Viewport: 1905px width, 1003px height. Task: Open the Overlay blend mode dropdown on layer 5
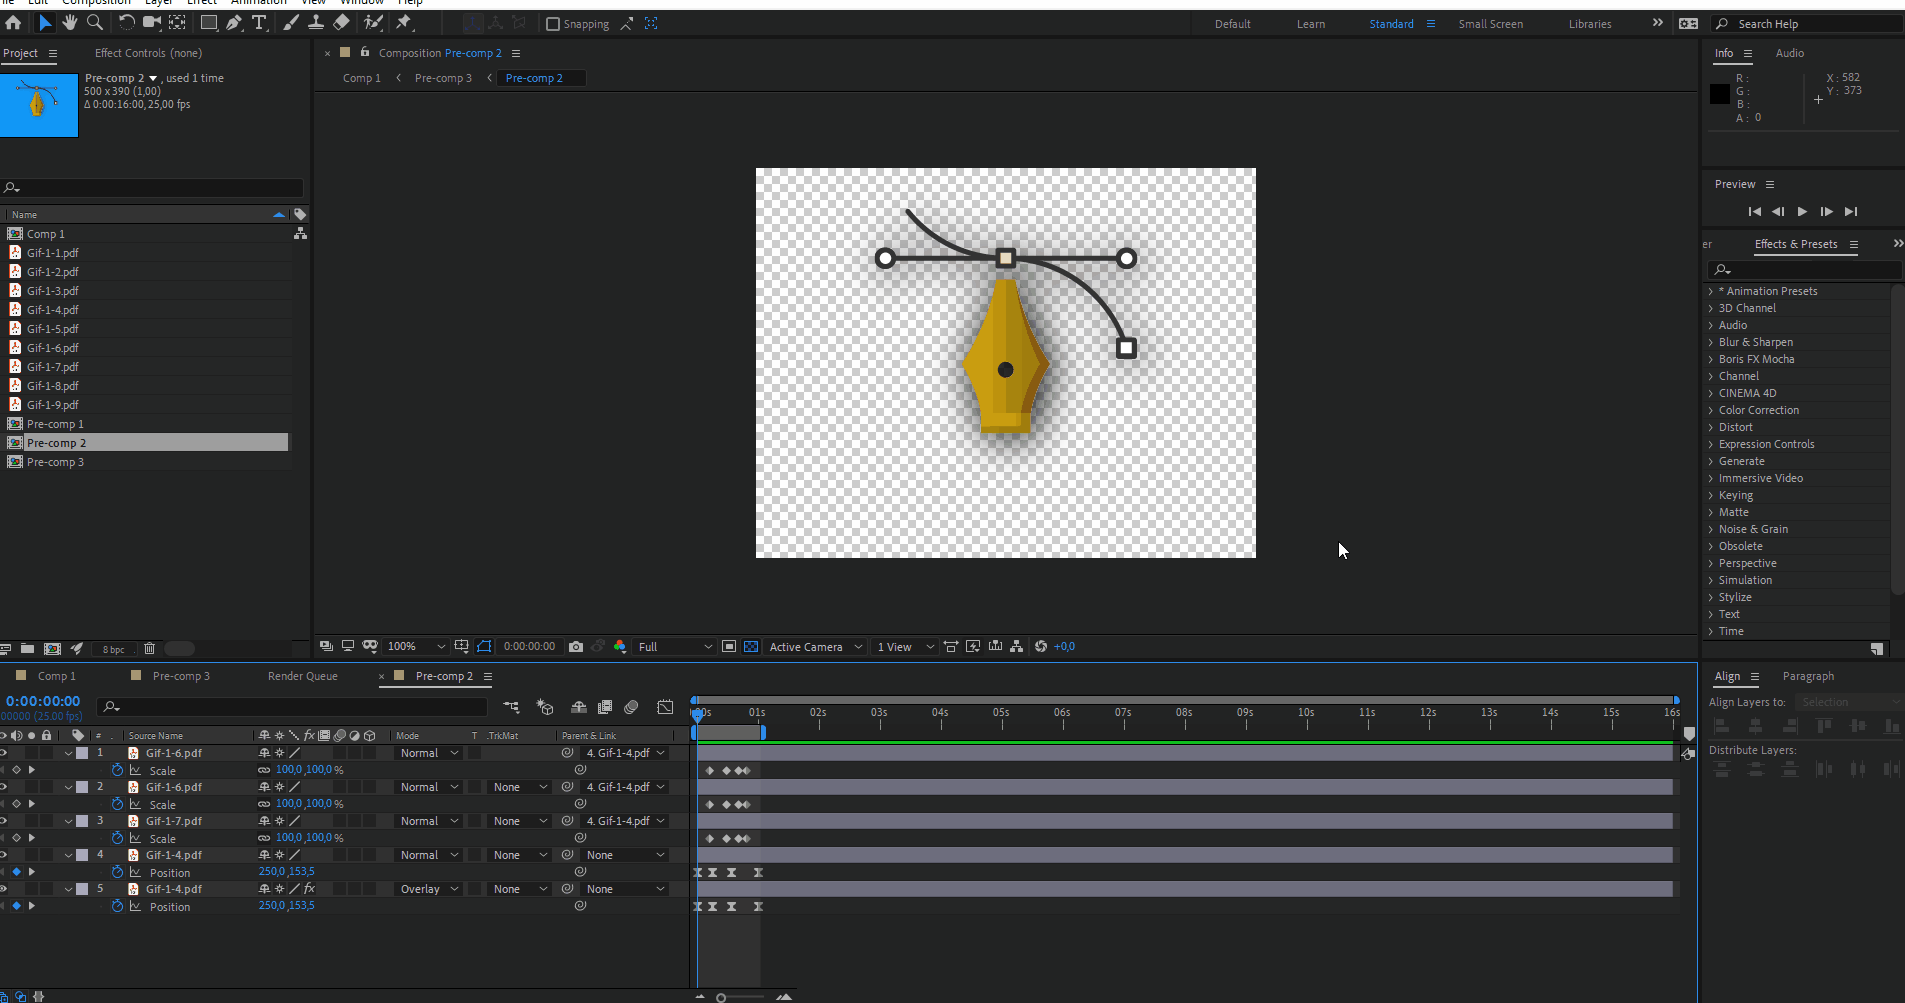coord(430,889)
